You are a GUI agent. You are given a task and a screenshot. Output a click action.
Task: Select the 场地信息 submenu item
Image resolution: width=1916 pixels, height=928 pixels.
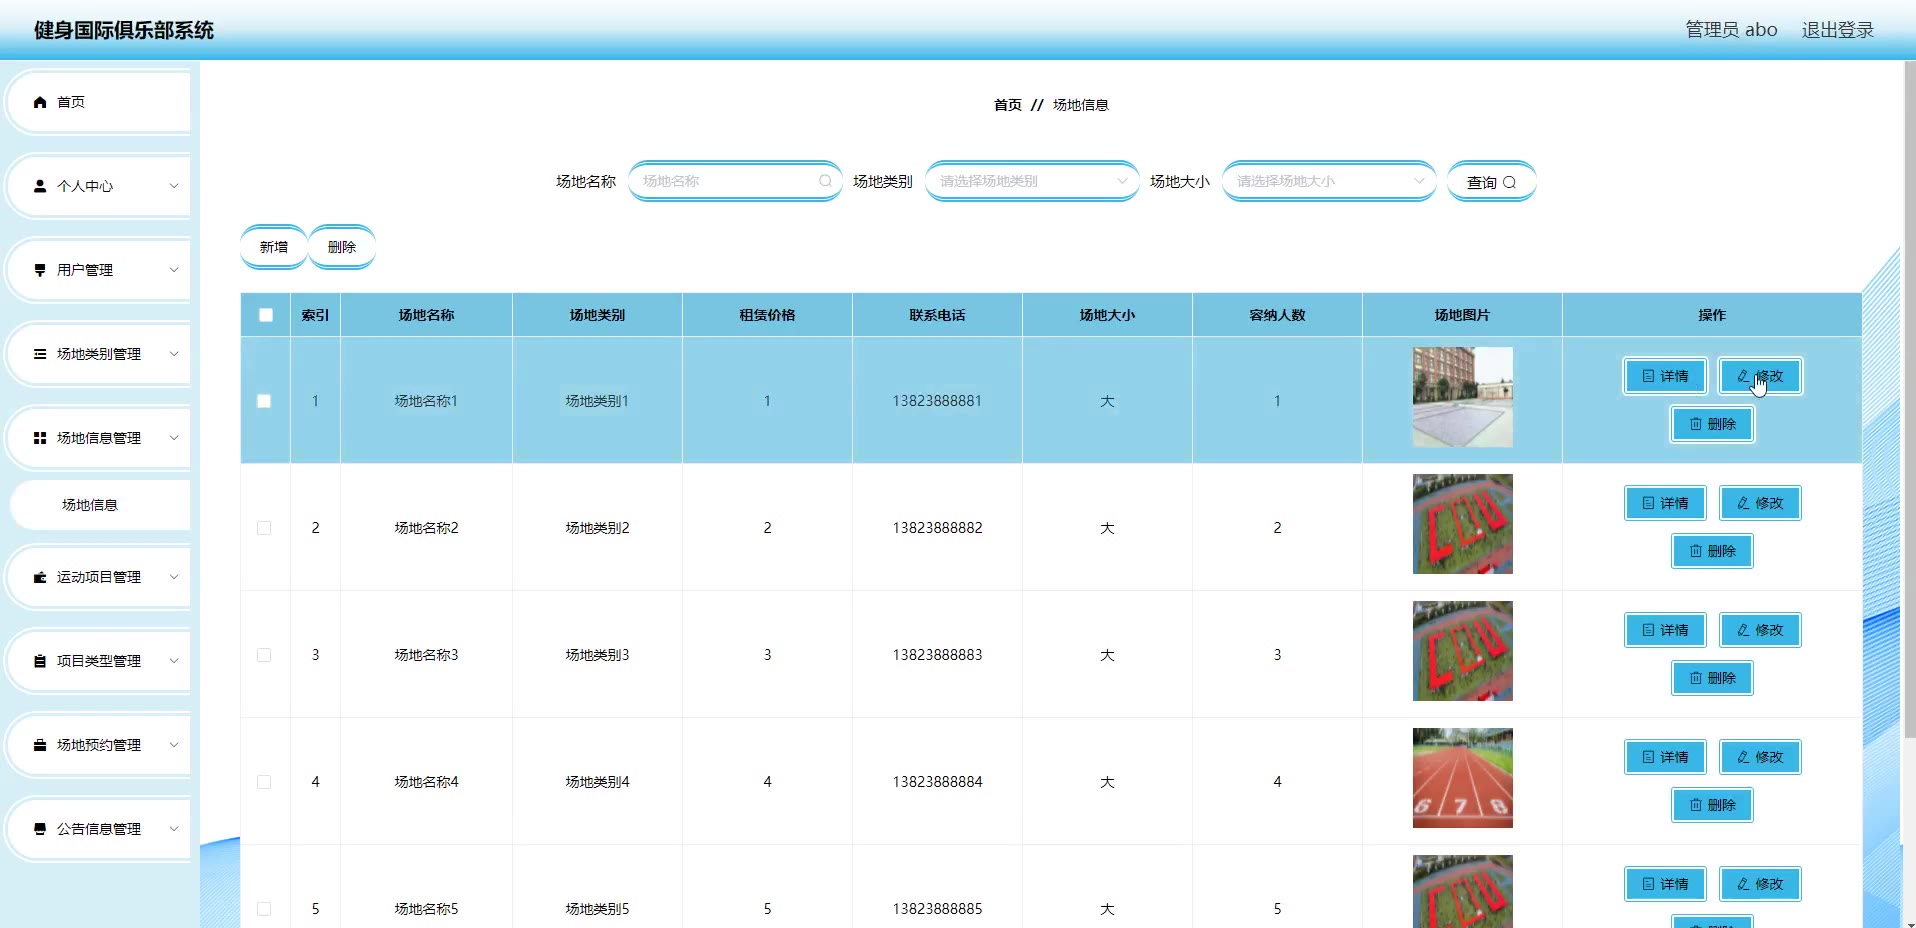(100, 505)
